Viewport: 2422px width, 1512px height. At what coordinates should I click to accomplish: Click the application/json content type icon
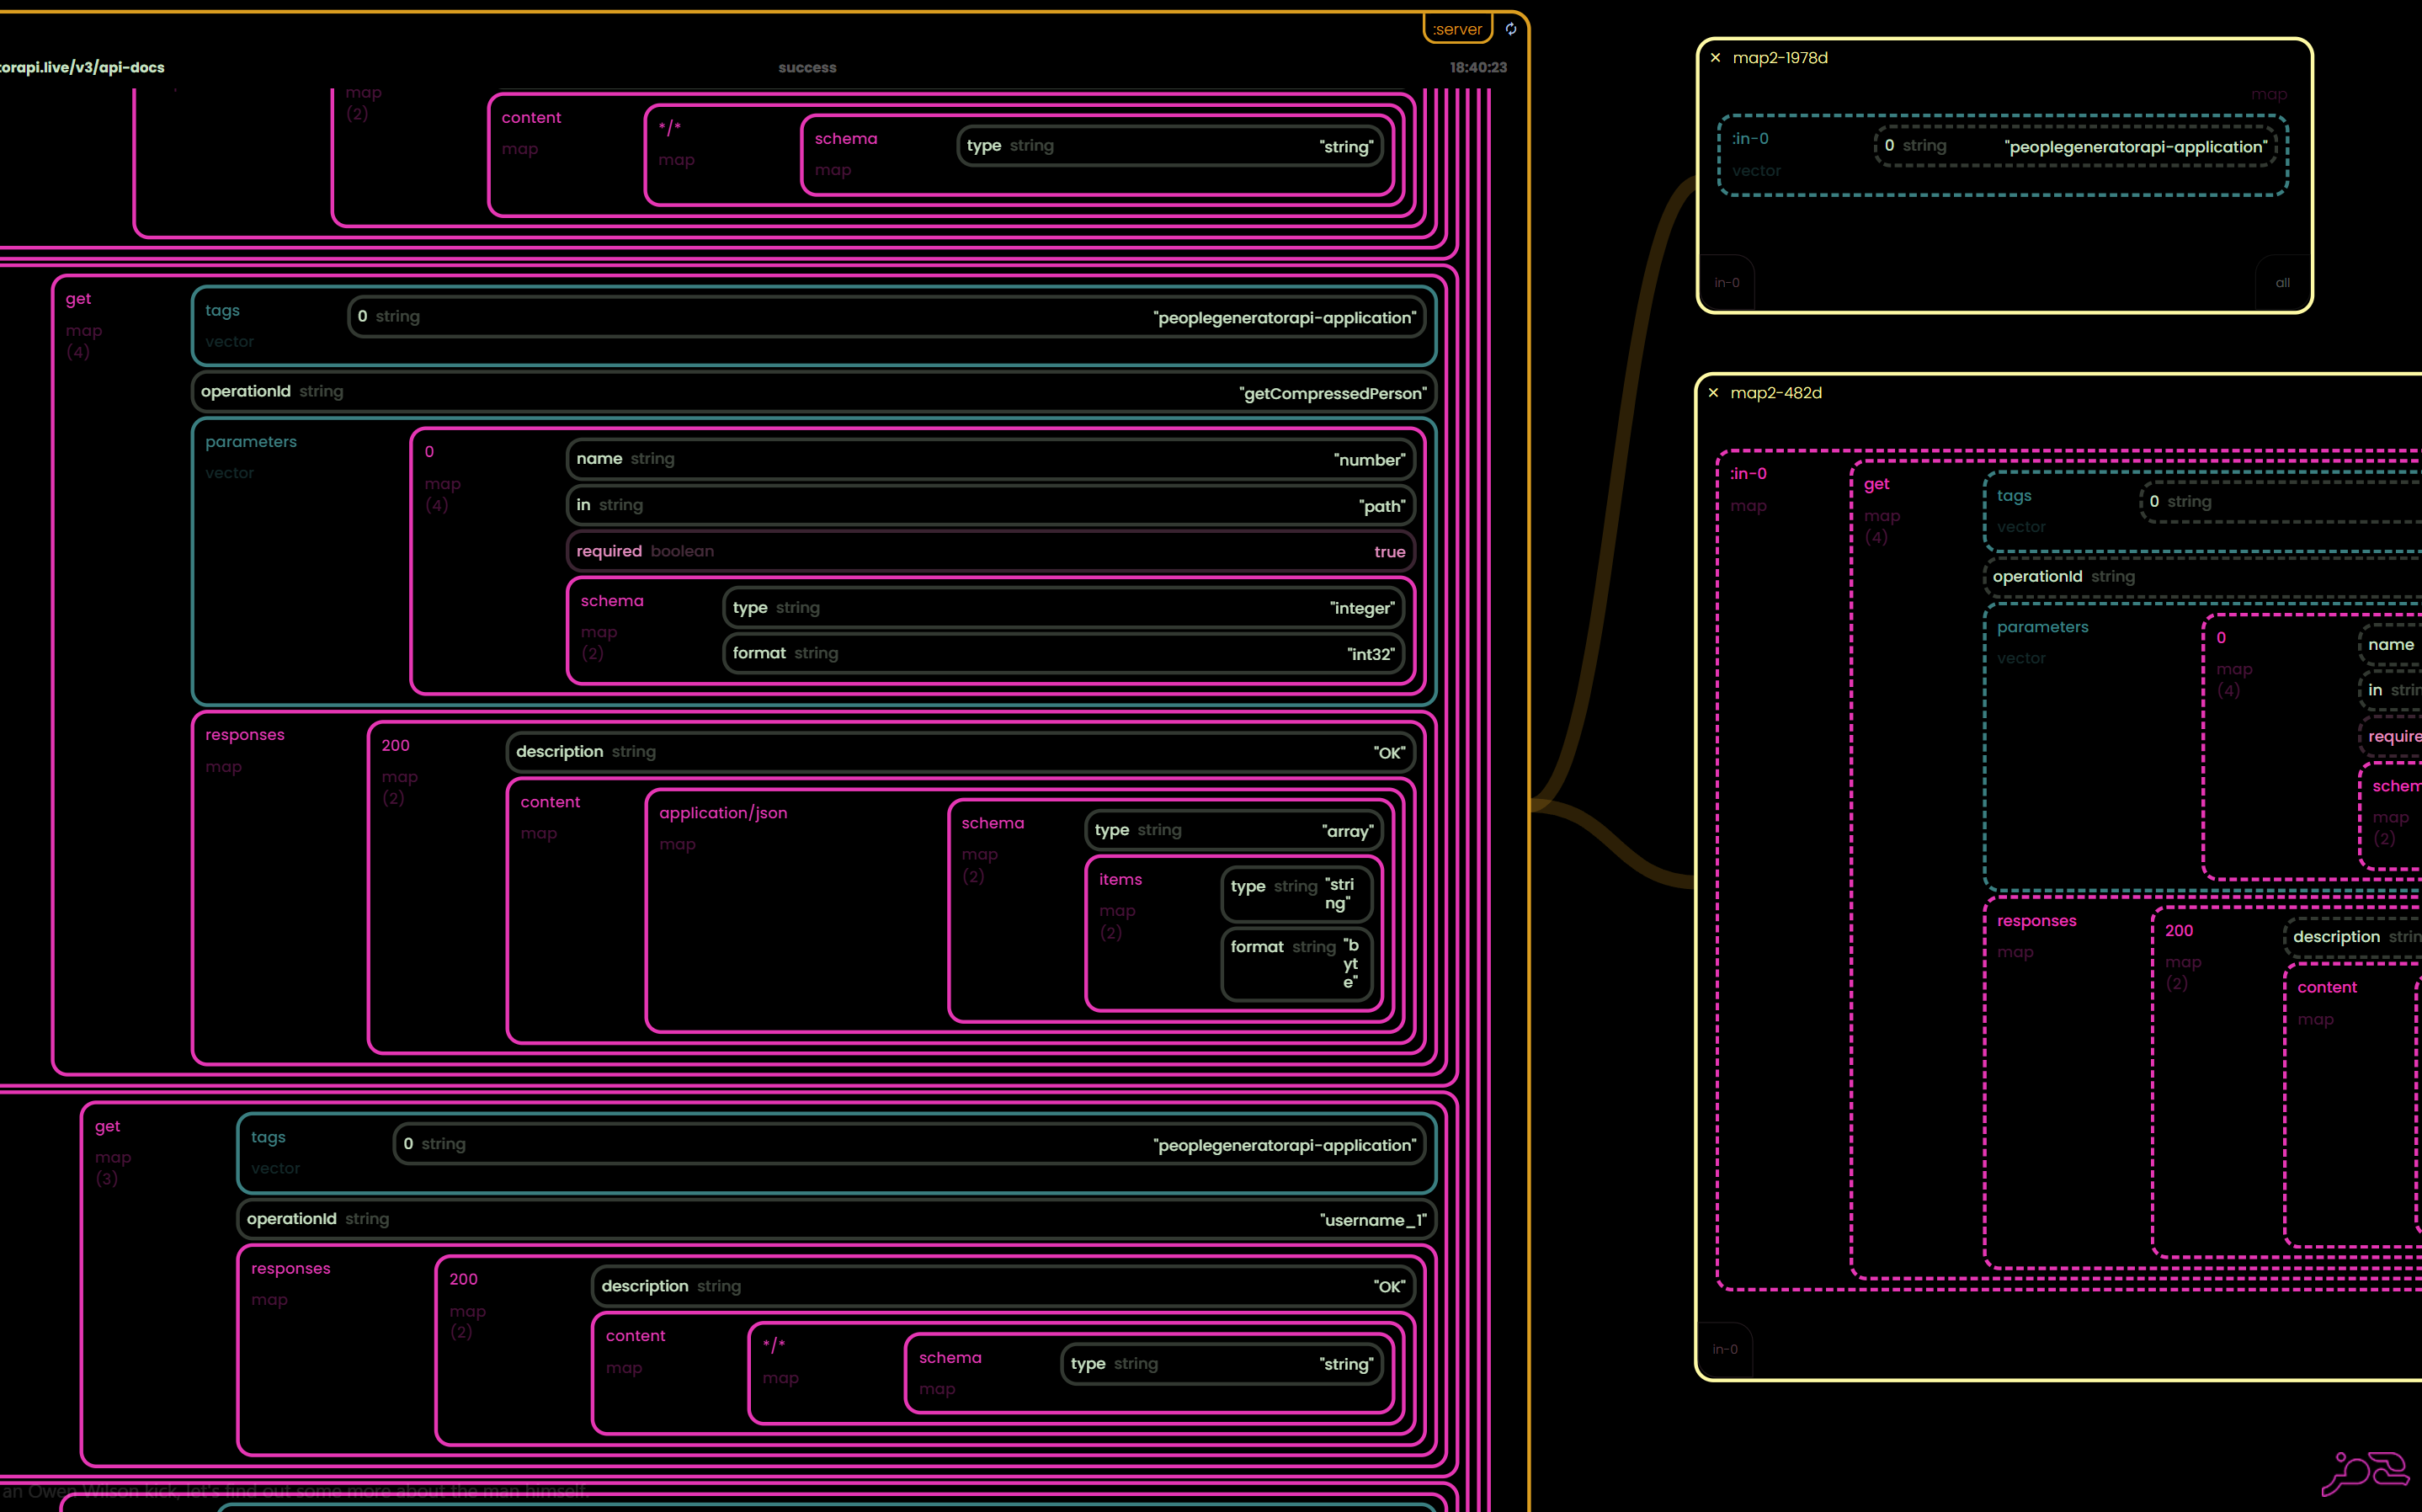tap(719, 812)
